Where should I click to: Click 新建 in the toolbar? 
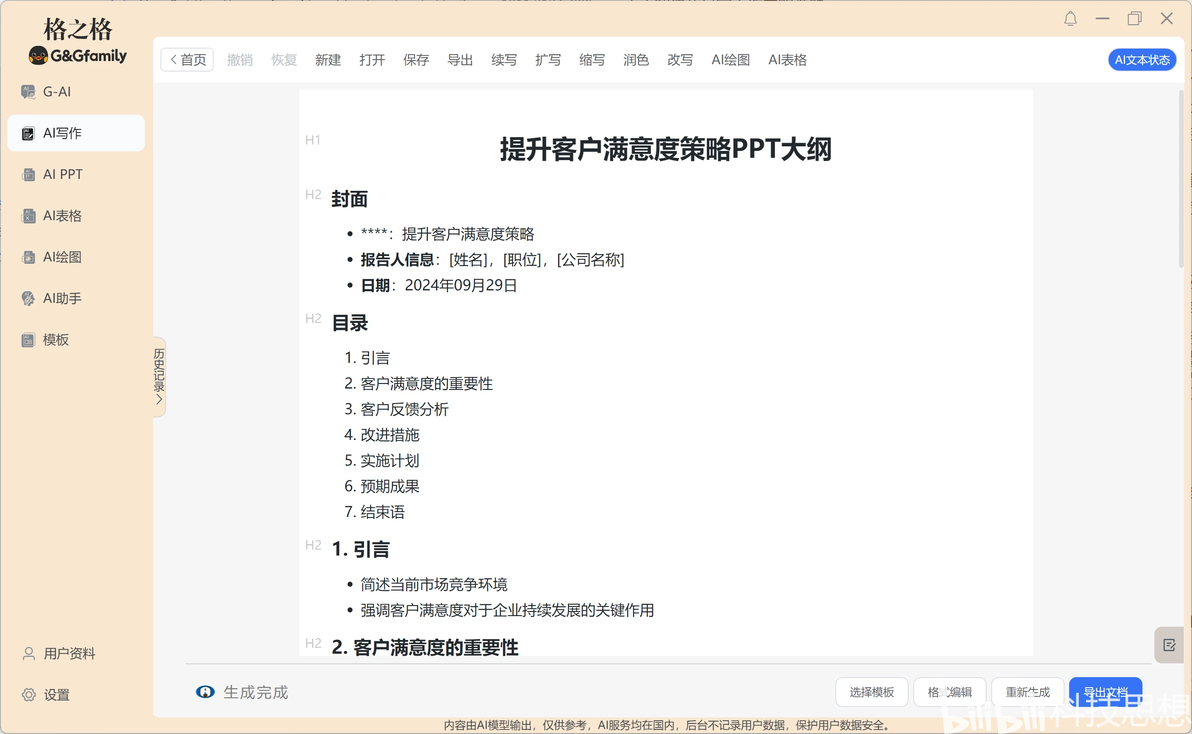[328, 60]
